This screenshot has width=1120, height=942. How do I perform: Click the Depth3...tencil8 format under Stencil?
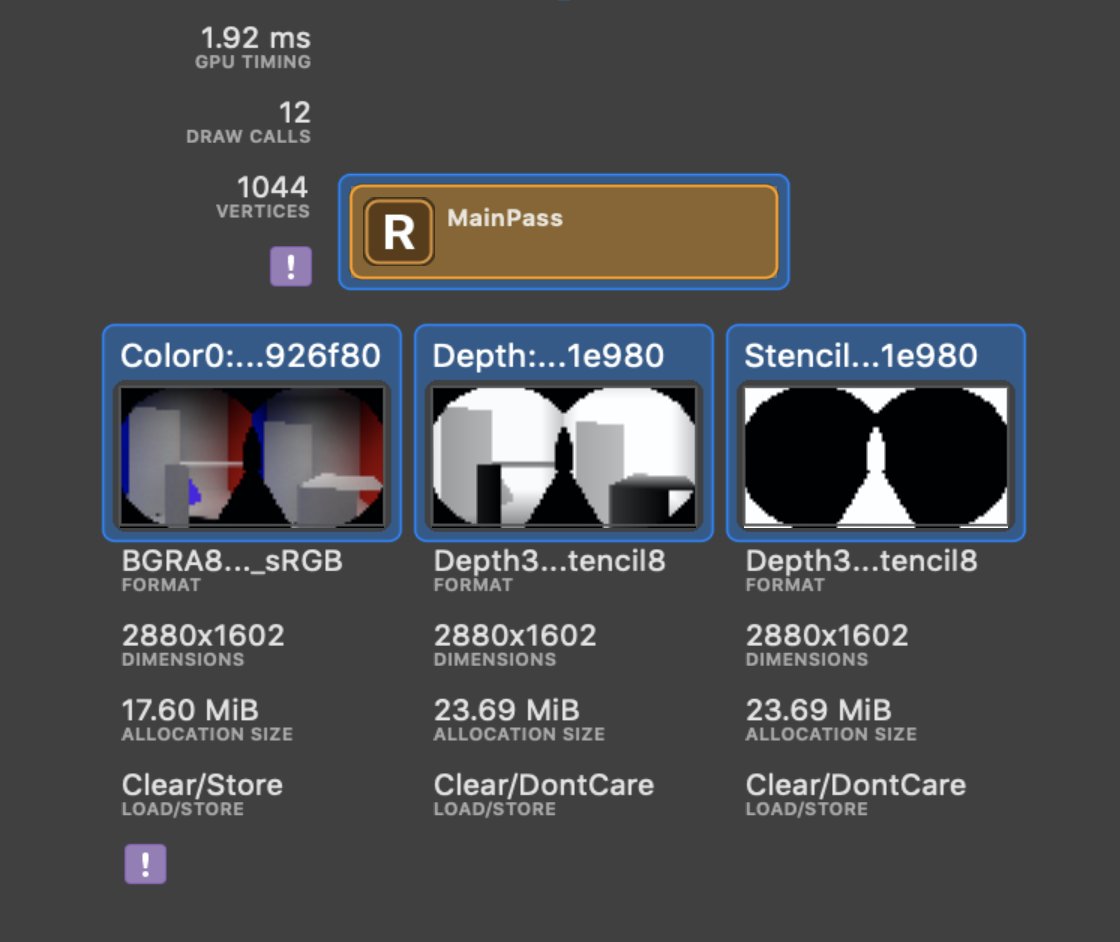pyautogui.click(x=861, y=561)
